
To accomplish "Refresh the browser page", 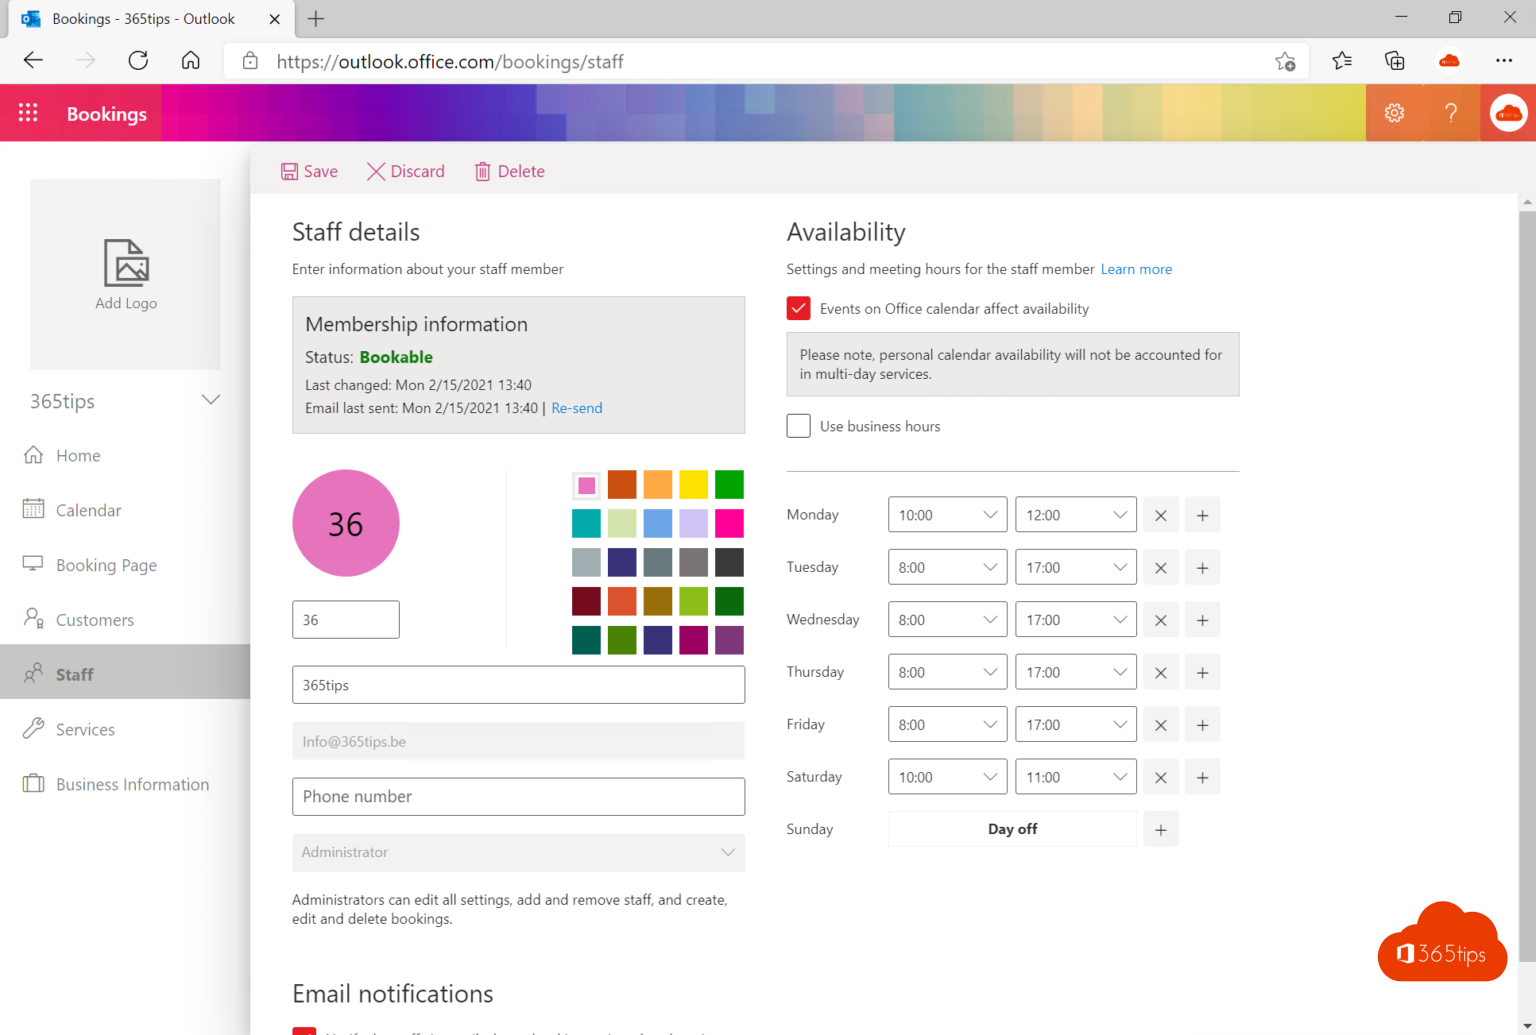I will pos(138,61).
